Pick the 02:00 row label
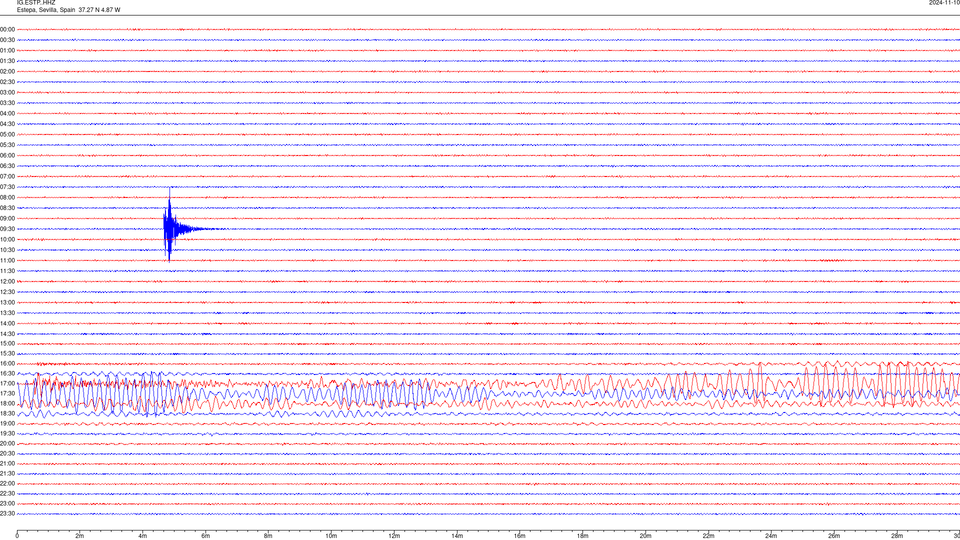Image resolution: width=960 pixels, height=540 pixels. point(7,71)
